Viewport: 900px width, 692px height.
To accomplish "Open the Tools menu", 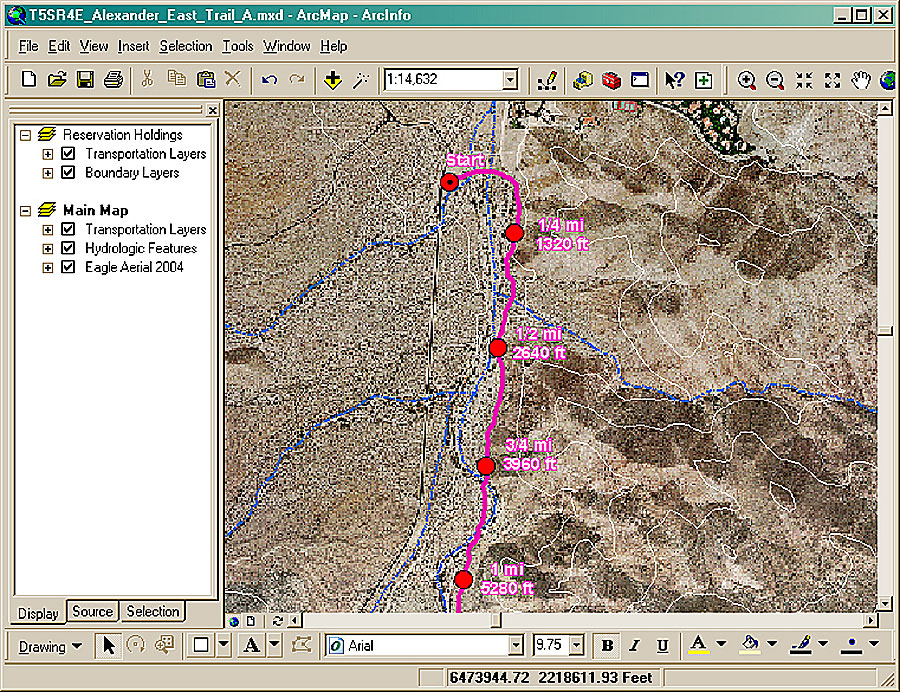I will point(238,46).
